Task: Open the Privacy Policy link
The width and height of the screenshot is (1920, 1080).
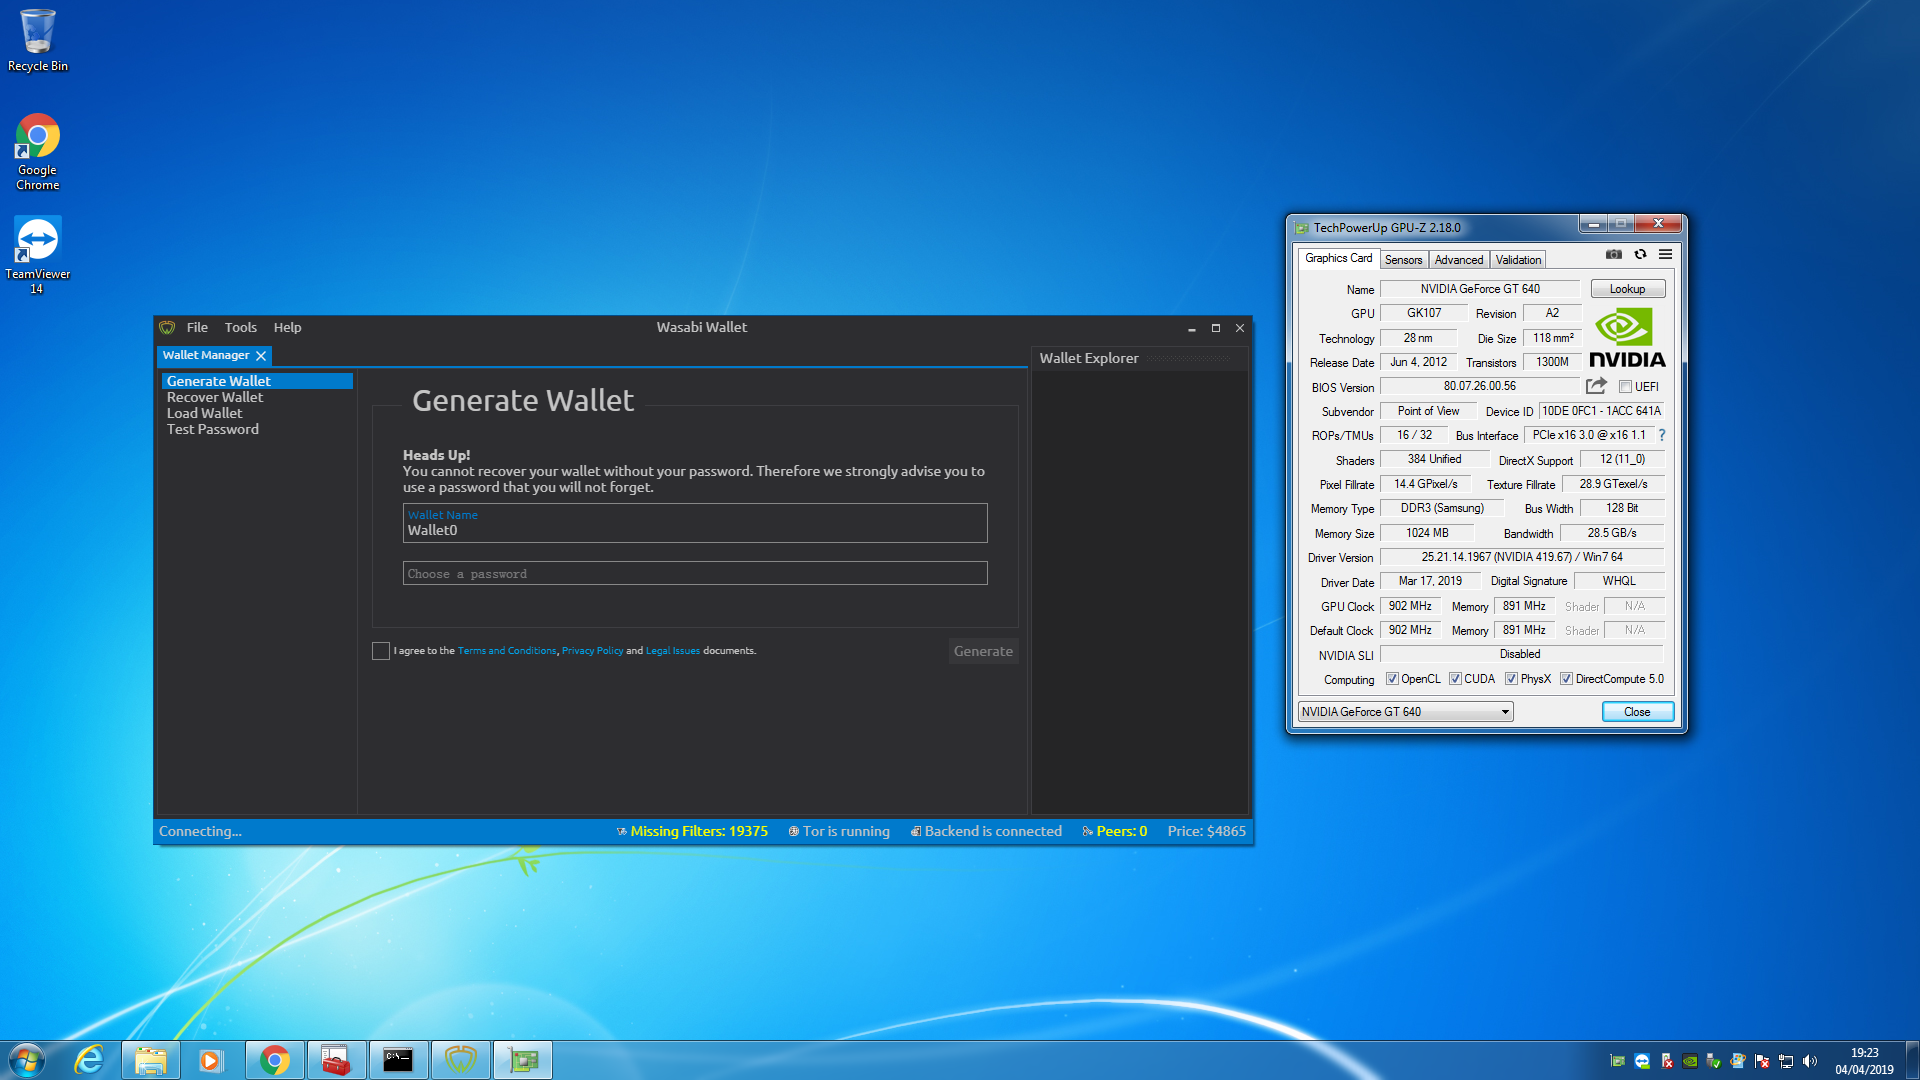Action: pos(592,651)
